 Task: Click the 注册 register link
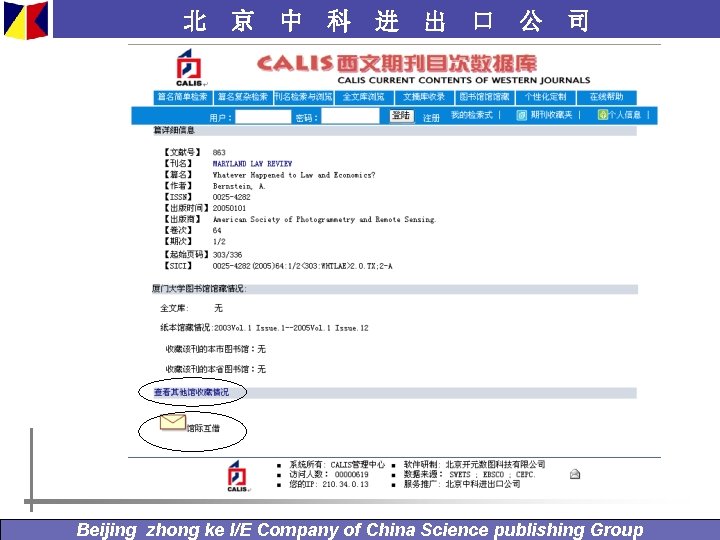431,118
